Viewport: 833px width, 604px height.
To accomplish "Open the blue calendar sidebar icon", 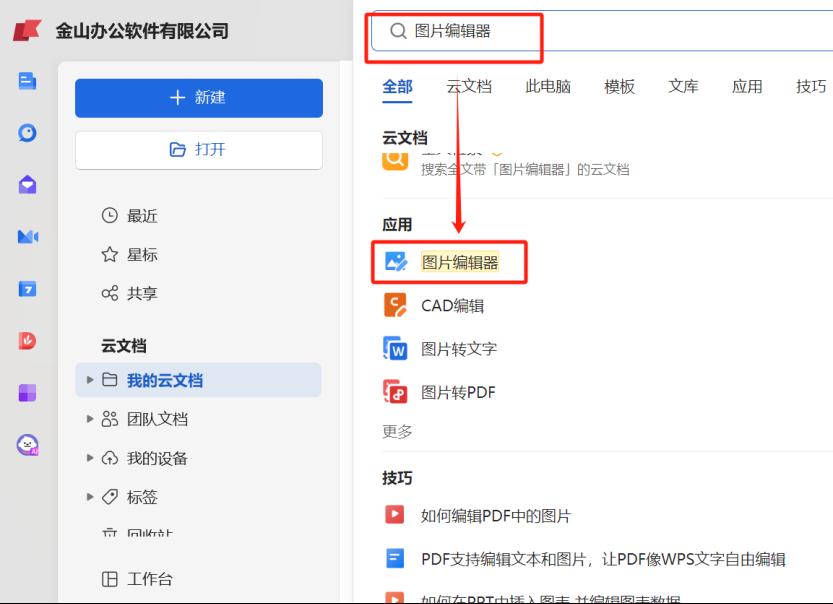I will click(x=27, y=288).
